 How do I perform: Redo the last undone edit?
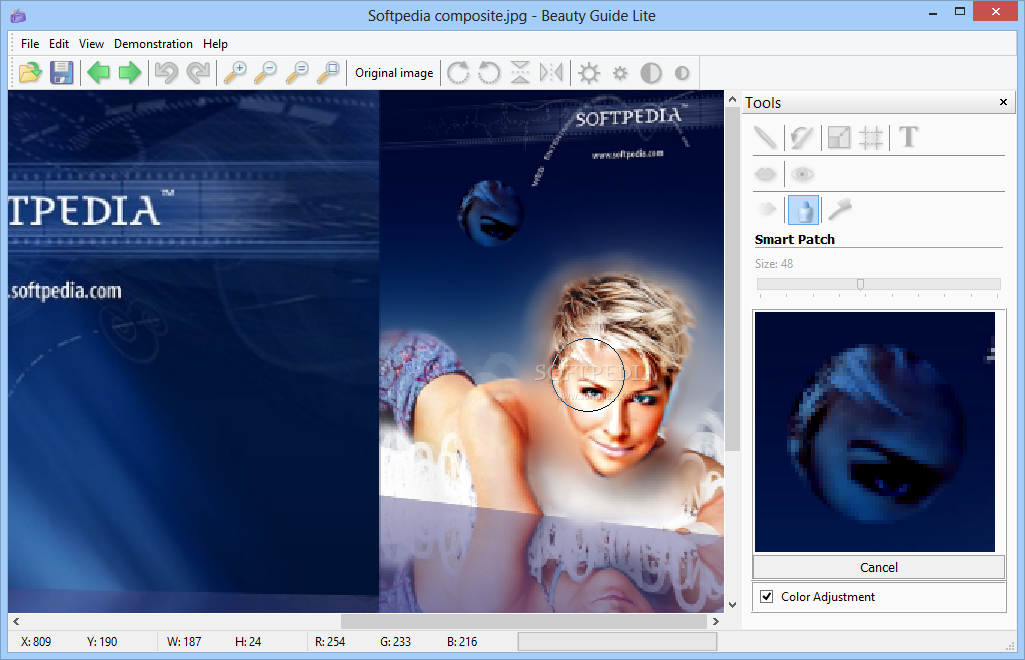coord(198,73)
